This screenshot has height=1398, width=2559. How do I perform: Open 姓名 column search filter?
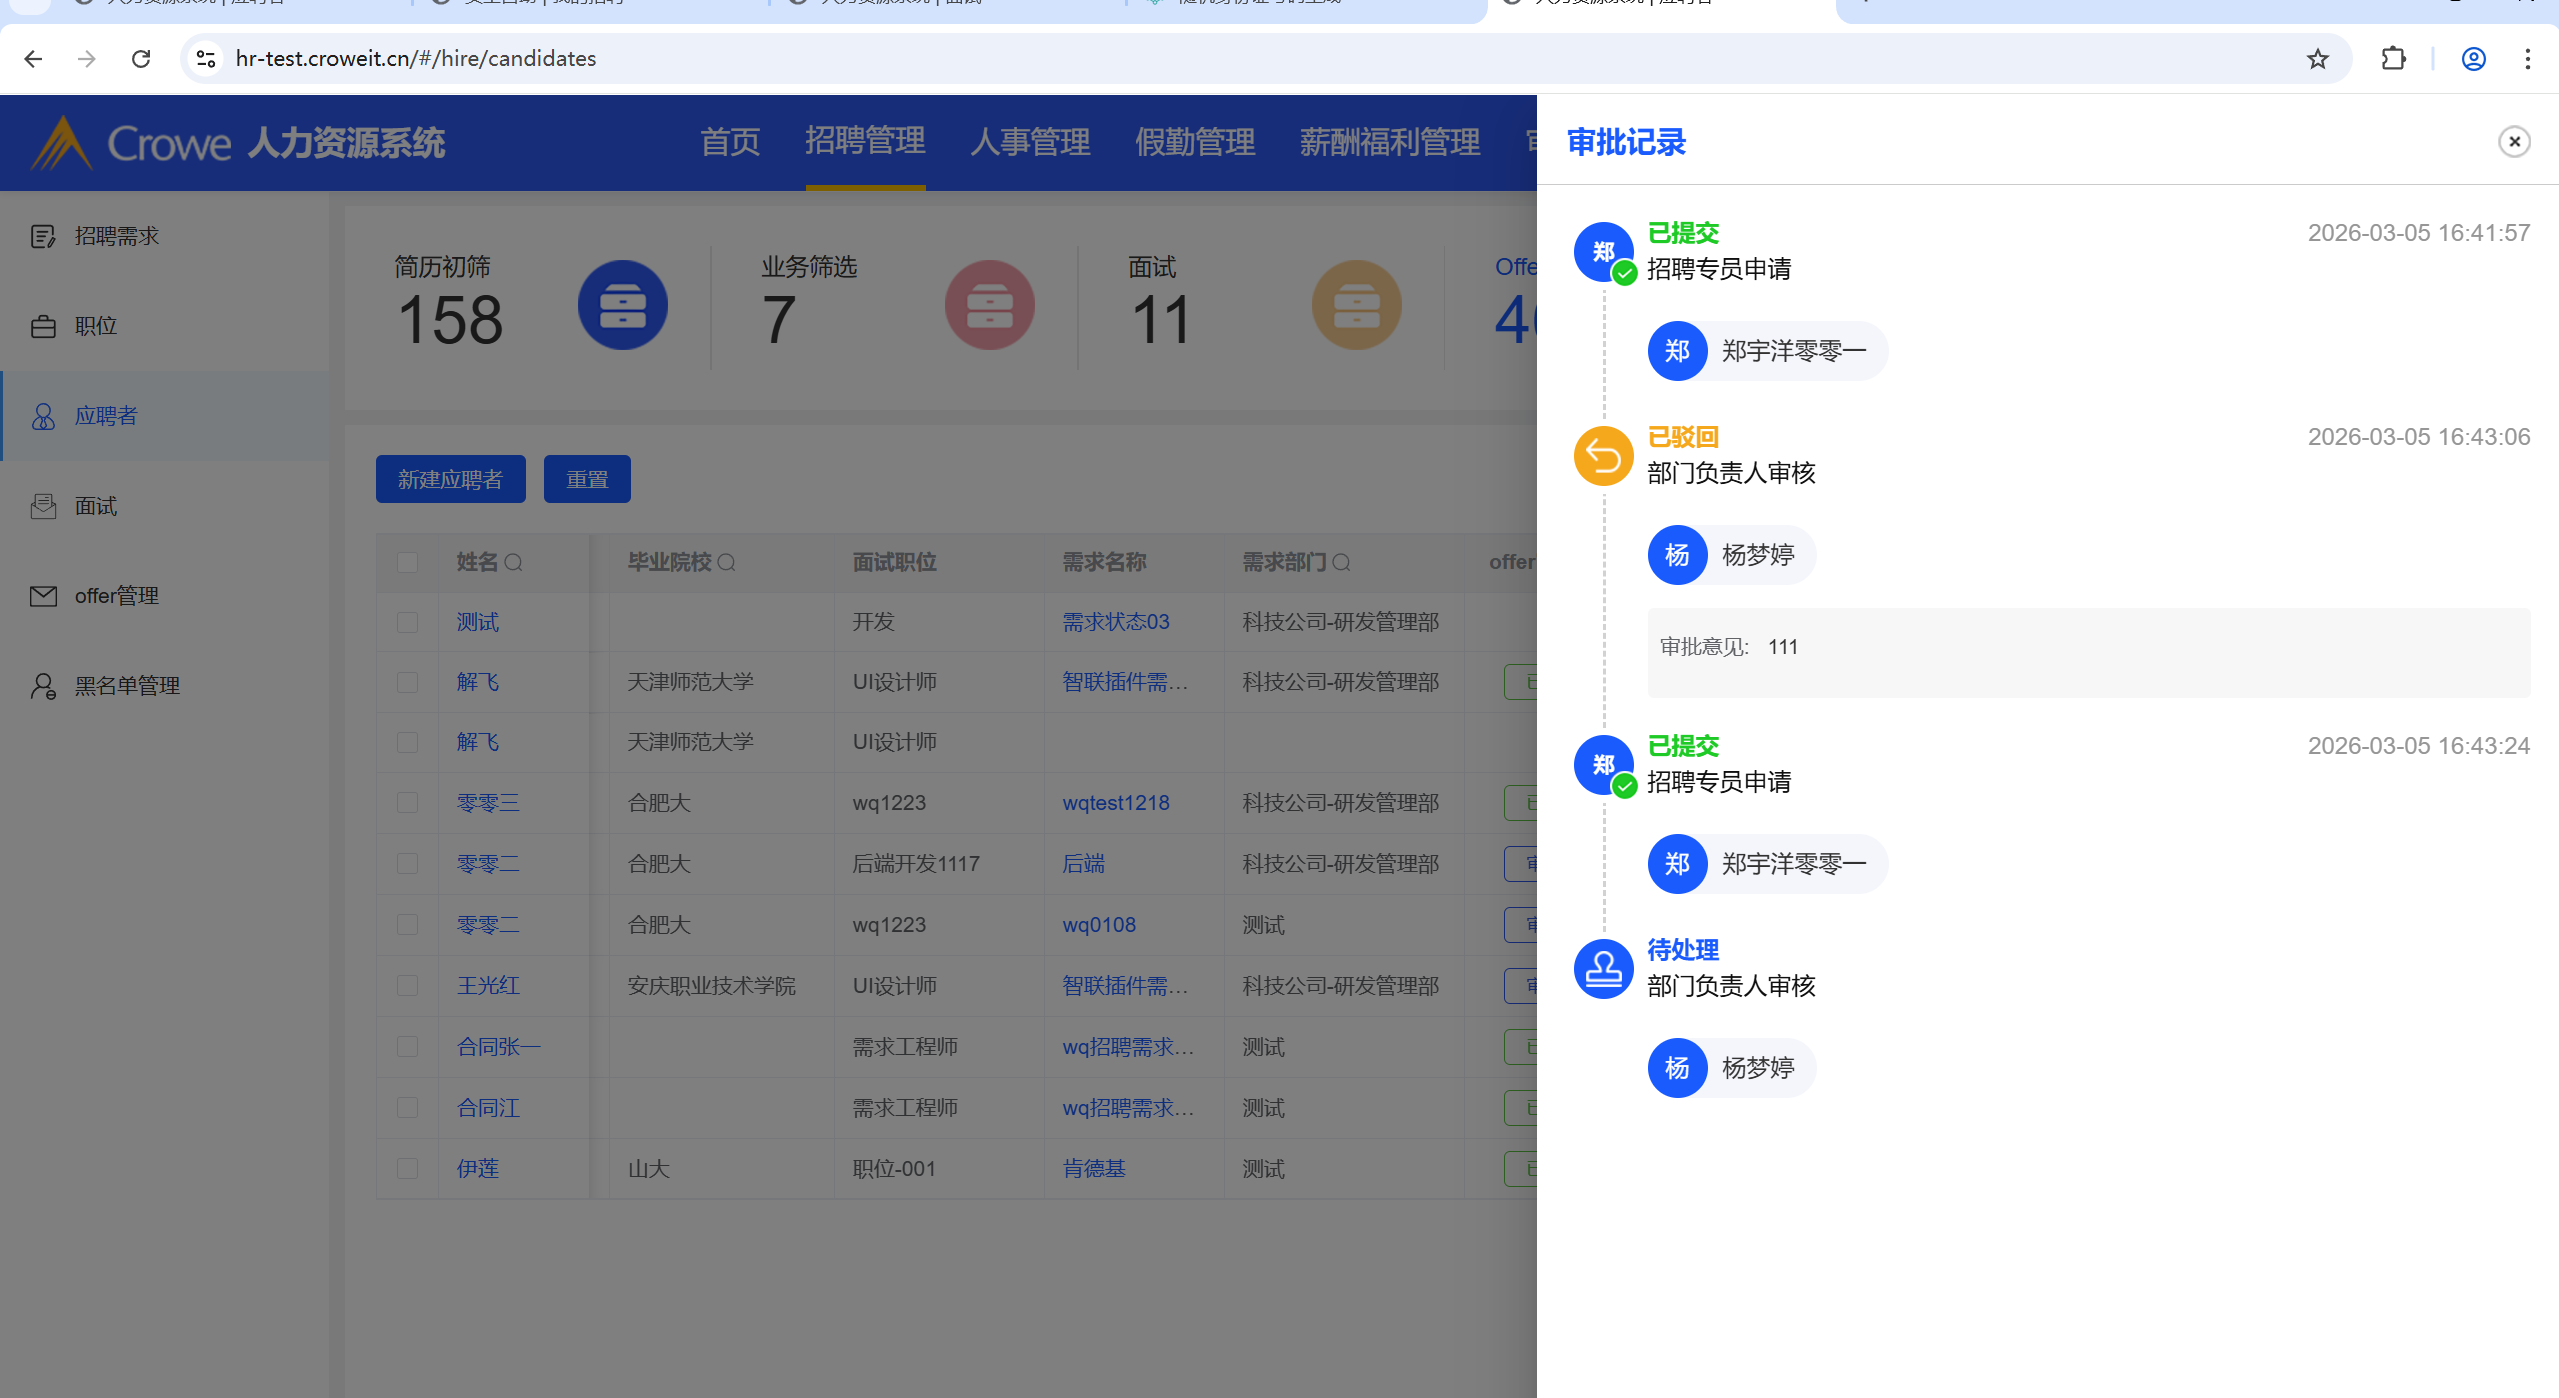[514, 563]
